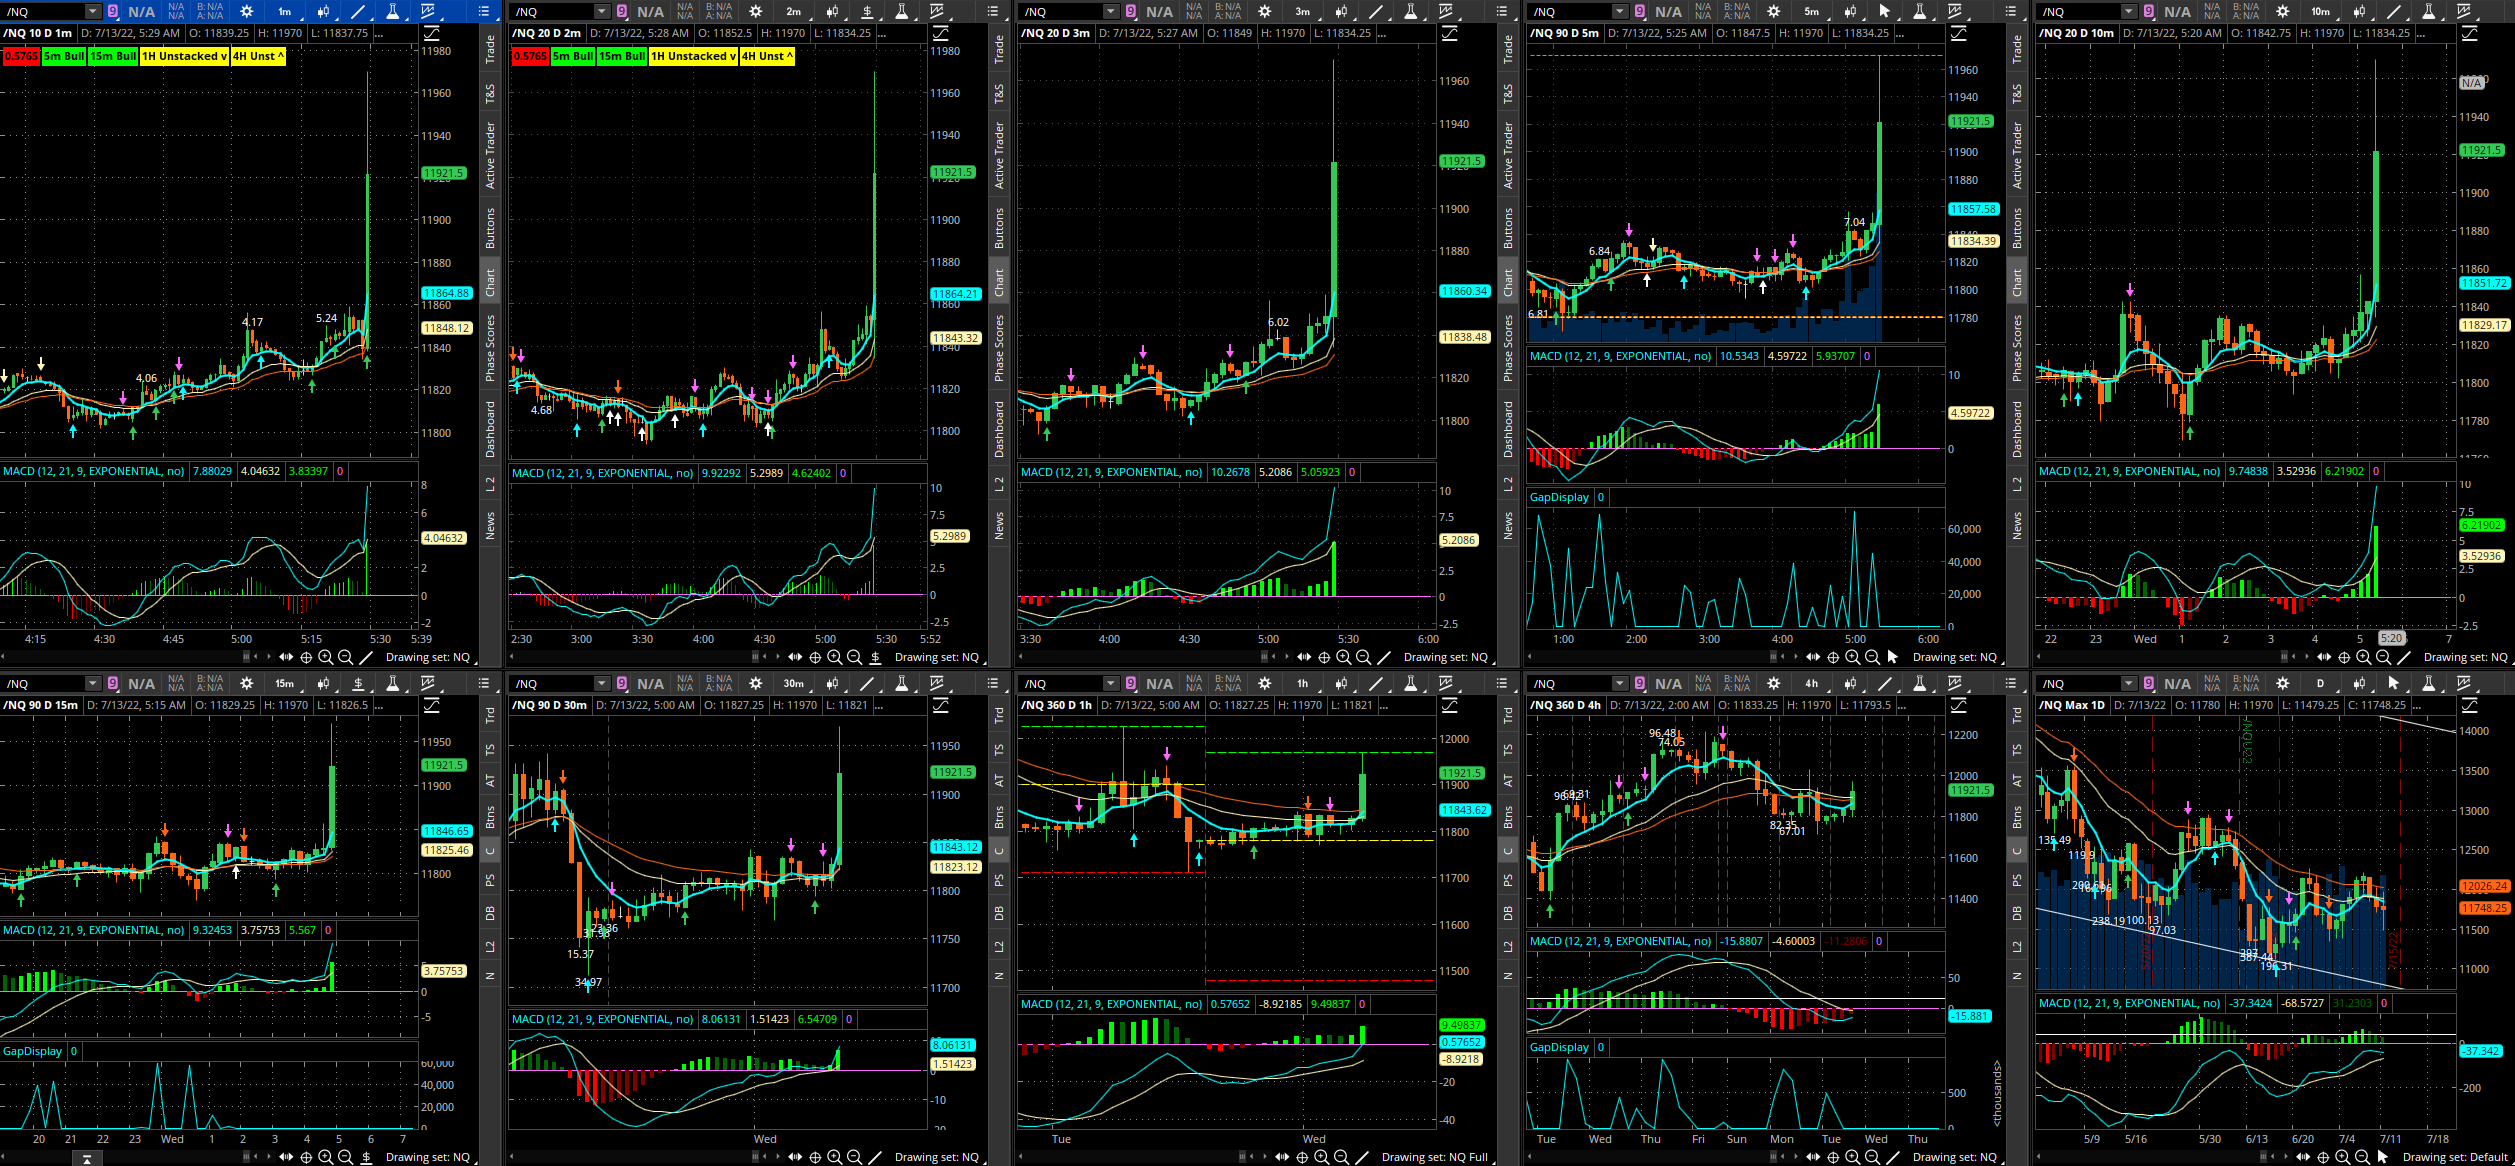Open the 1m timeframe selector
Screen dimensions: 2515x1166
(285, 12)
